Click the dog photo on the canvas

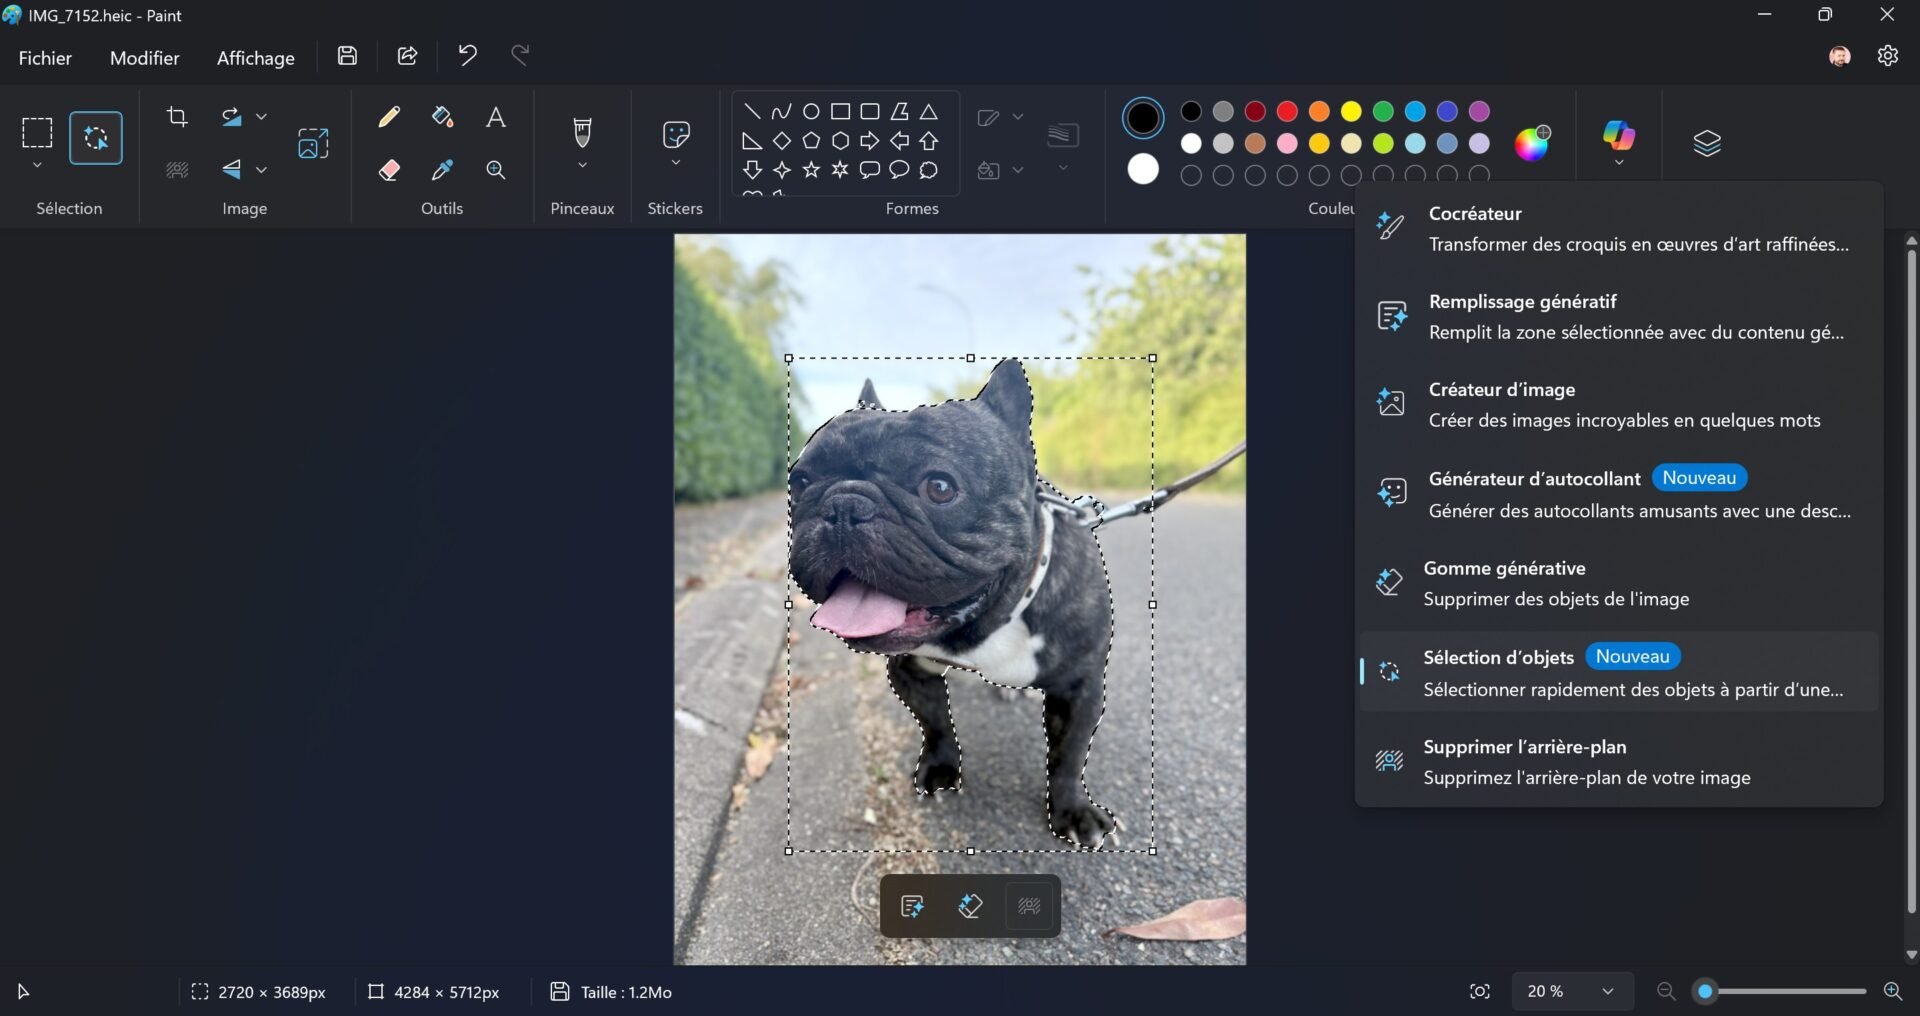pyautogui.click(x=960, y=599)
